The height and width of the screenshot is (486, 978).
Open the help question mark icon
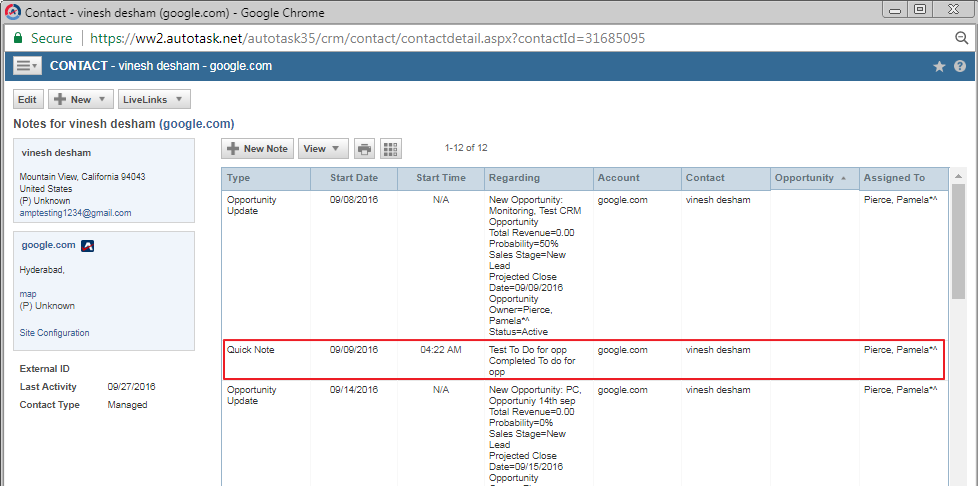click(x=960, y=66)
